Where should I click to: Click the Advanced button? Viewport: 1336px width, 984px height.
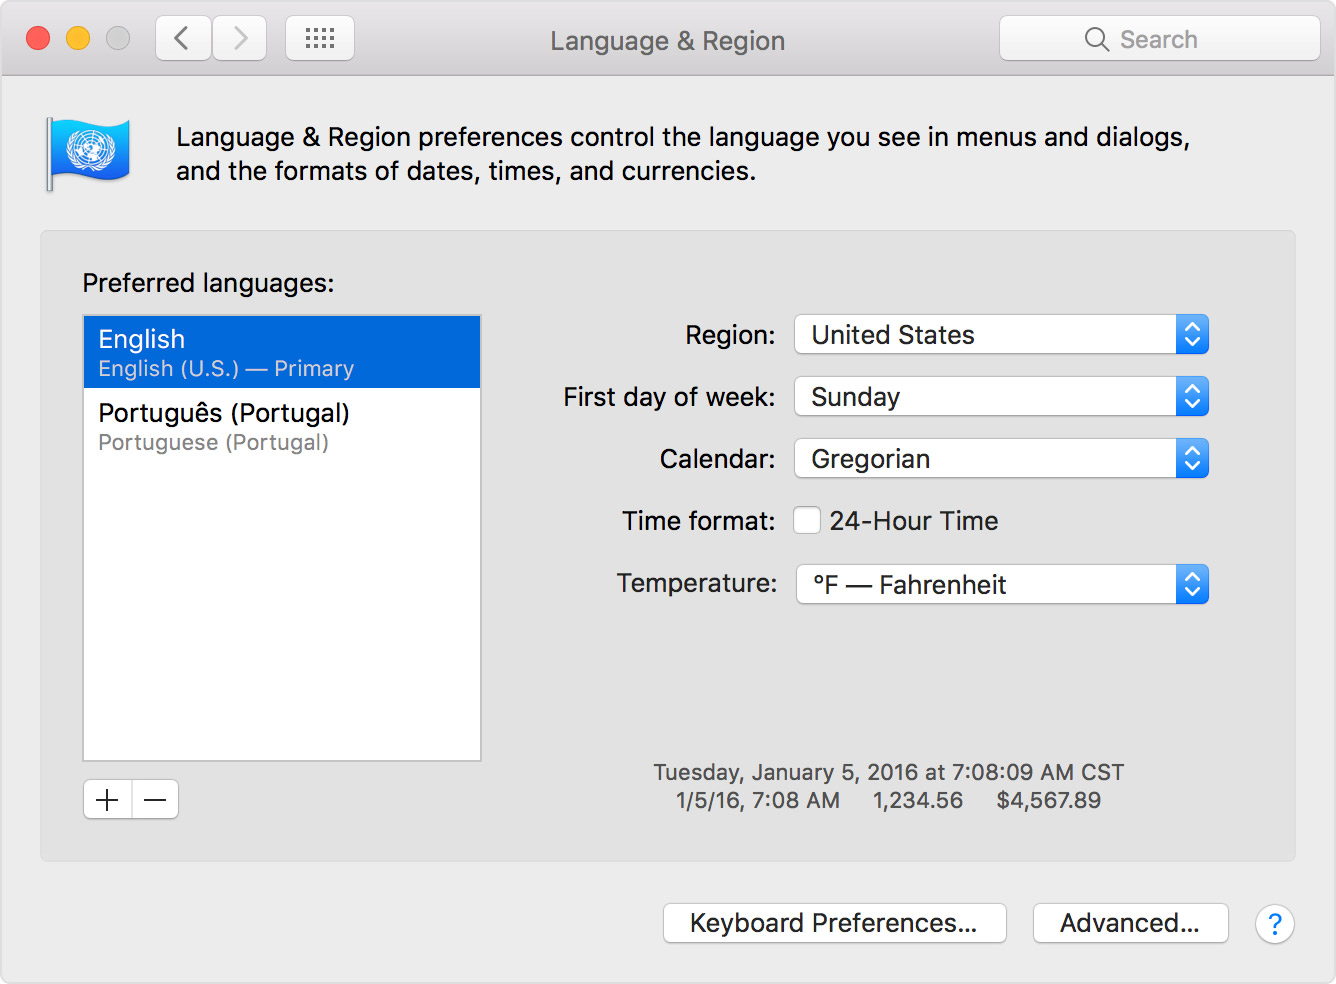[x=1130, y=923]
